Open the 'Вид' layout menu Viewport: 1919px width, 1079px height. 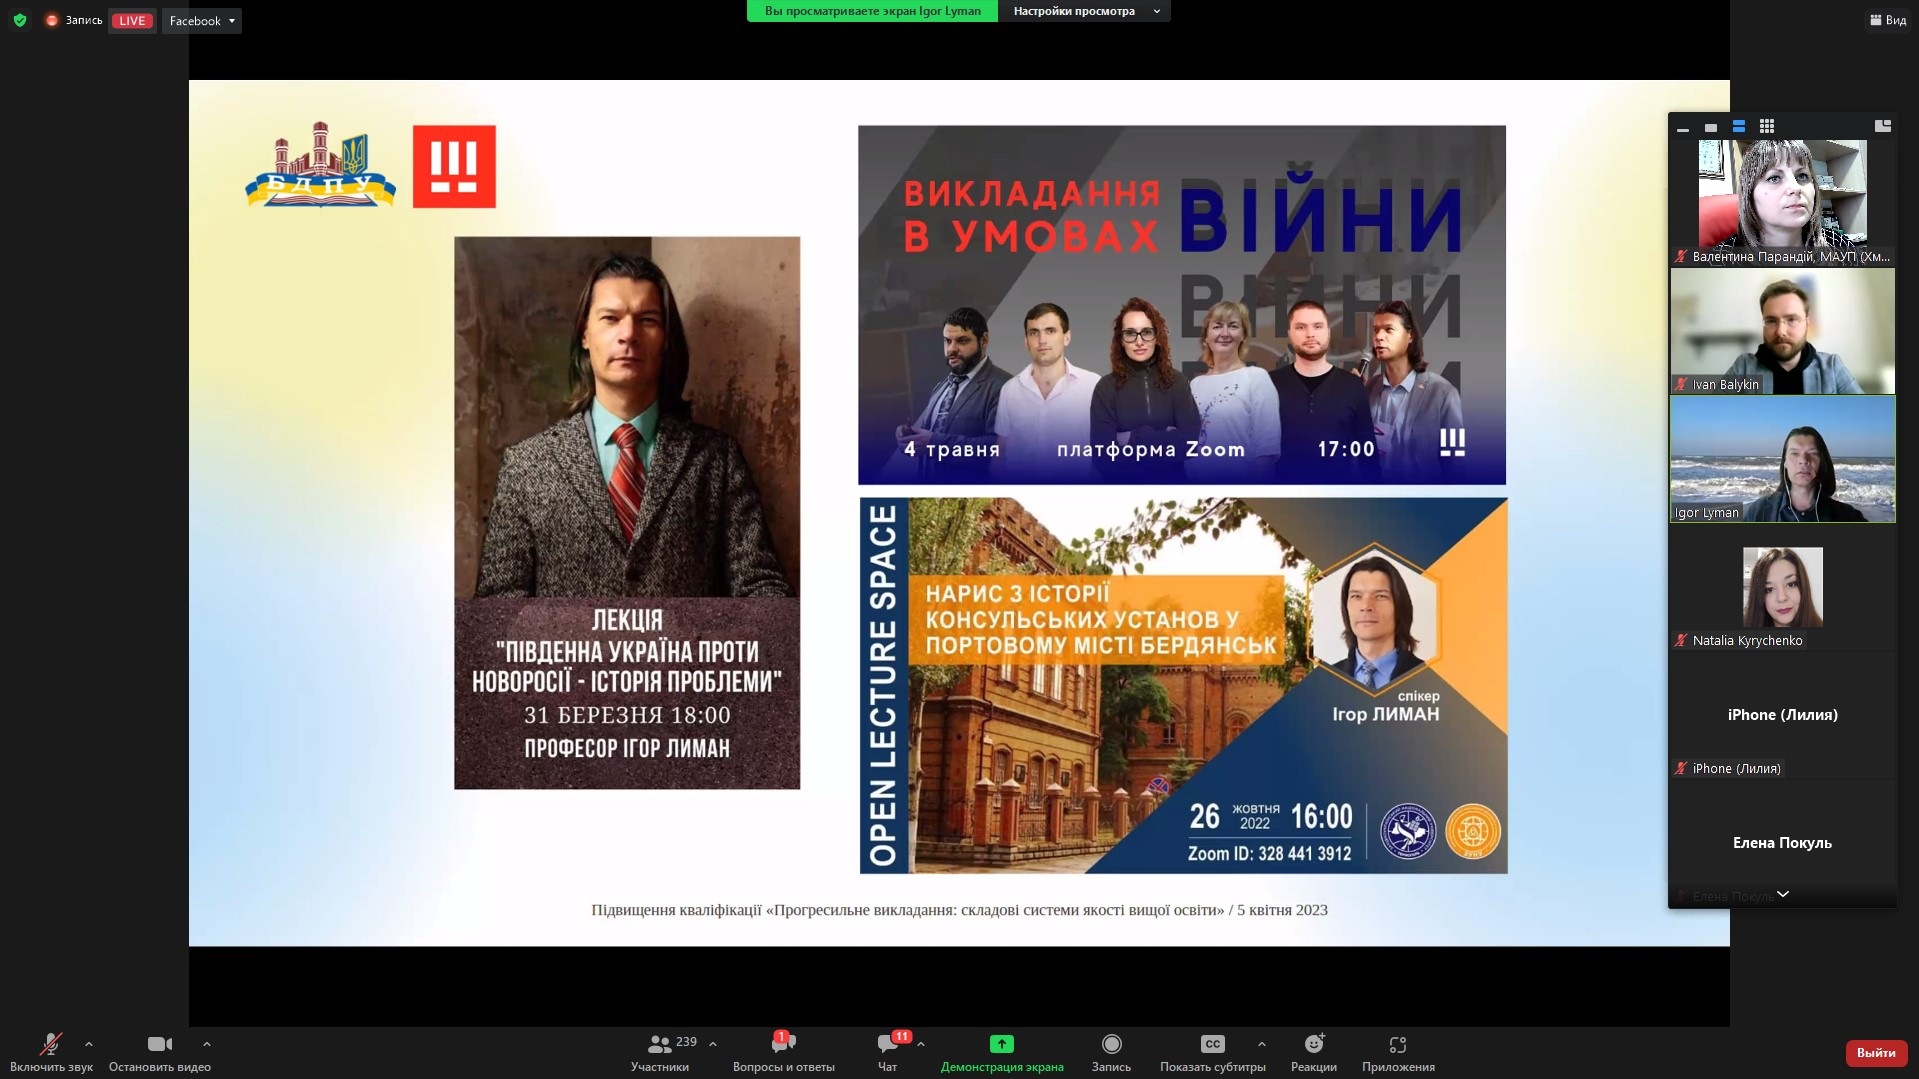tap(1888, 20)
